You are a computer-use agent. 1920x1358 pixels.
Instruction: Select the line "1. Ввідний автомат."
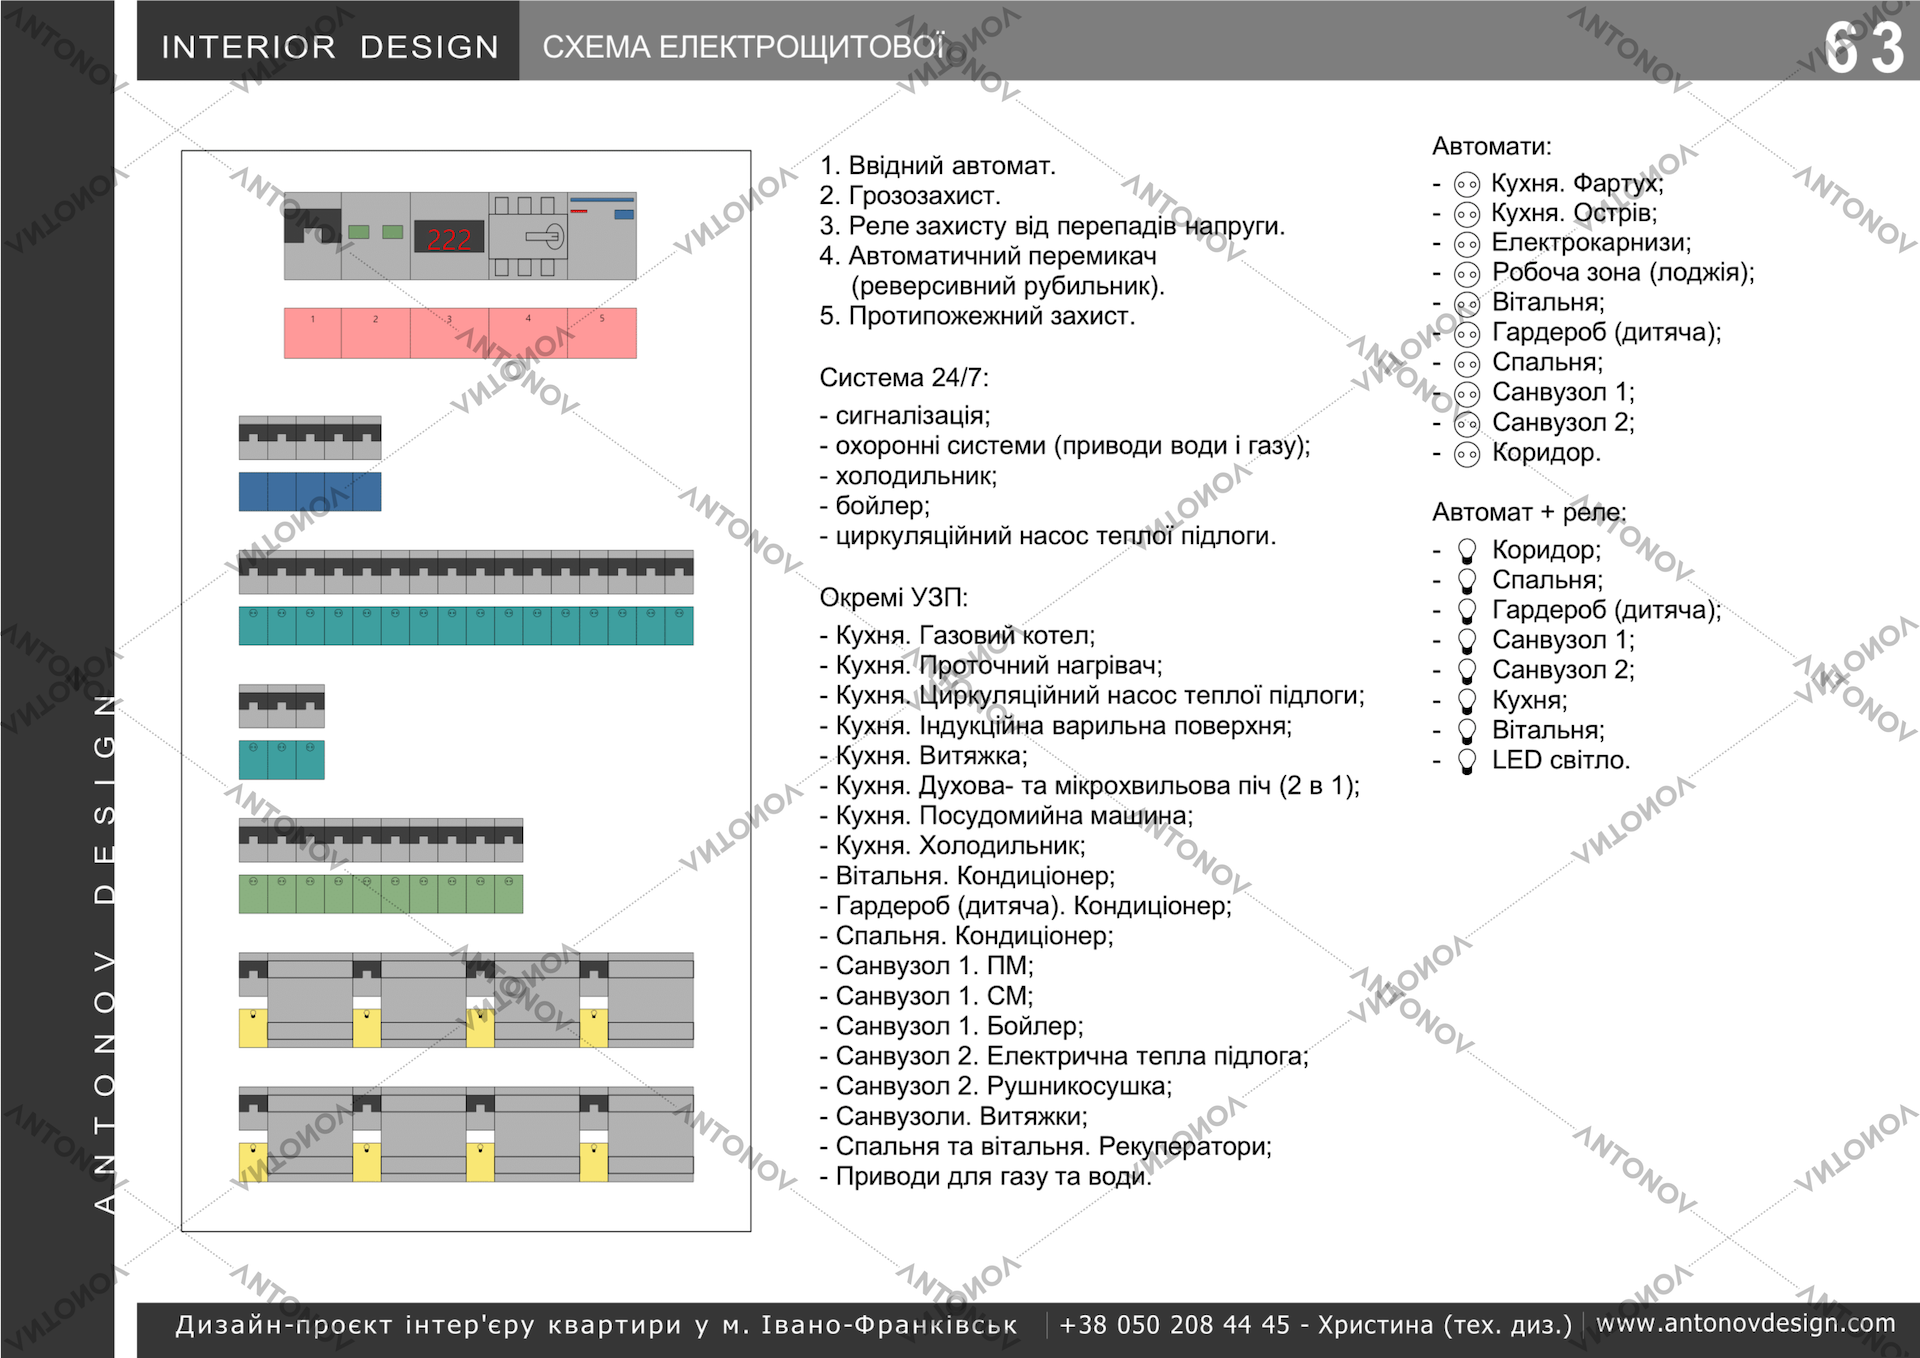coord(938,166)
